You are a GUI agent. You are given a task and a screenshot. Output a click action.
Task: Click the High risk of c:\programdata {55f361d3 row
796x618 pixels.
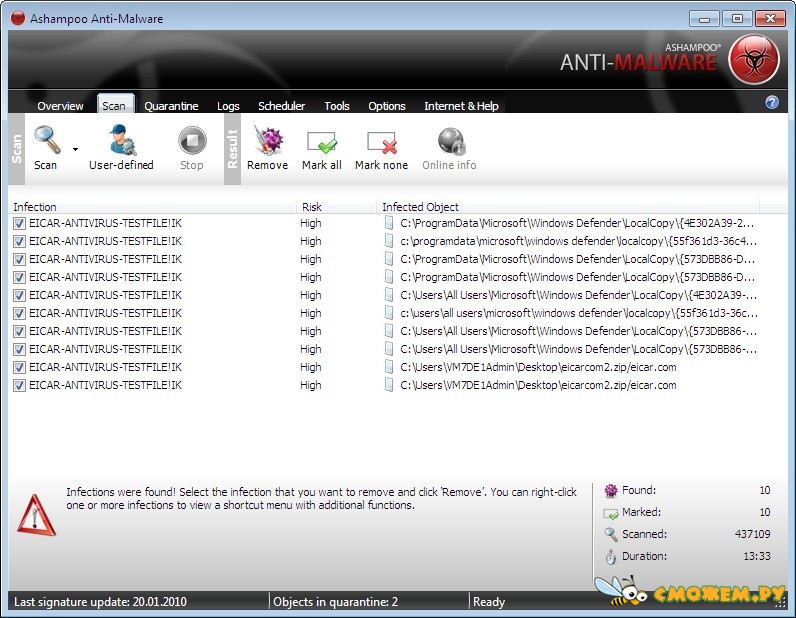click(311, 241)
